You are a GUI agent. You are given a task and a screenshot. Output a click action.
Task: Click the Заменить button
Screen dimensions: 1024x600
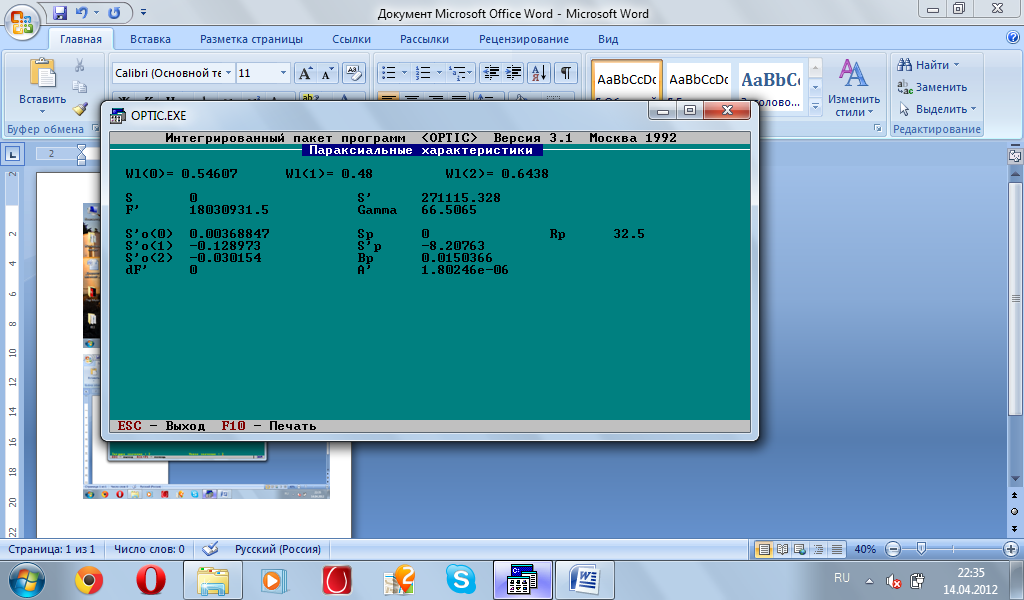tap(932, 87)
